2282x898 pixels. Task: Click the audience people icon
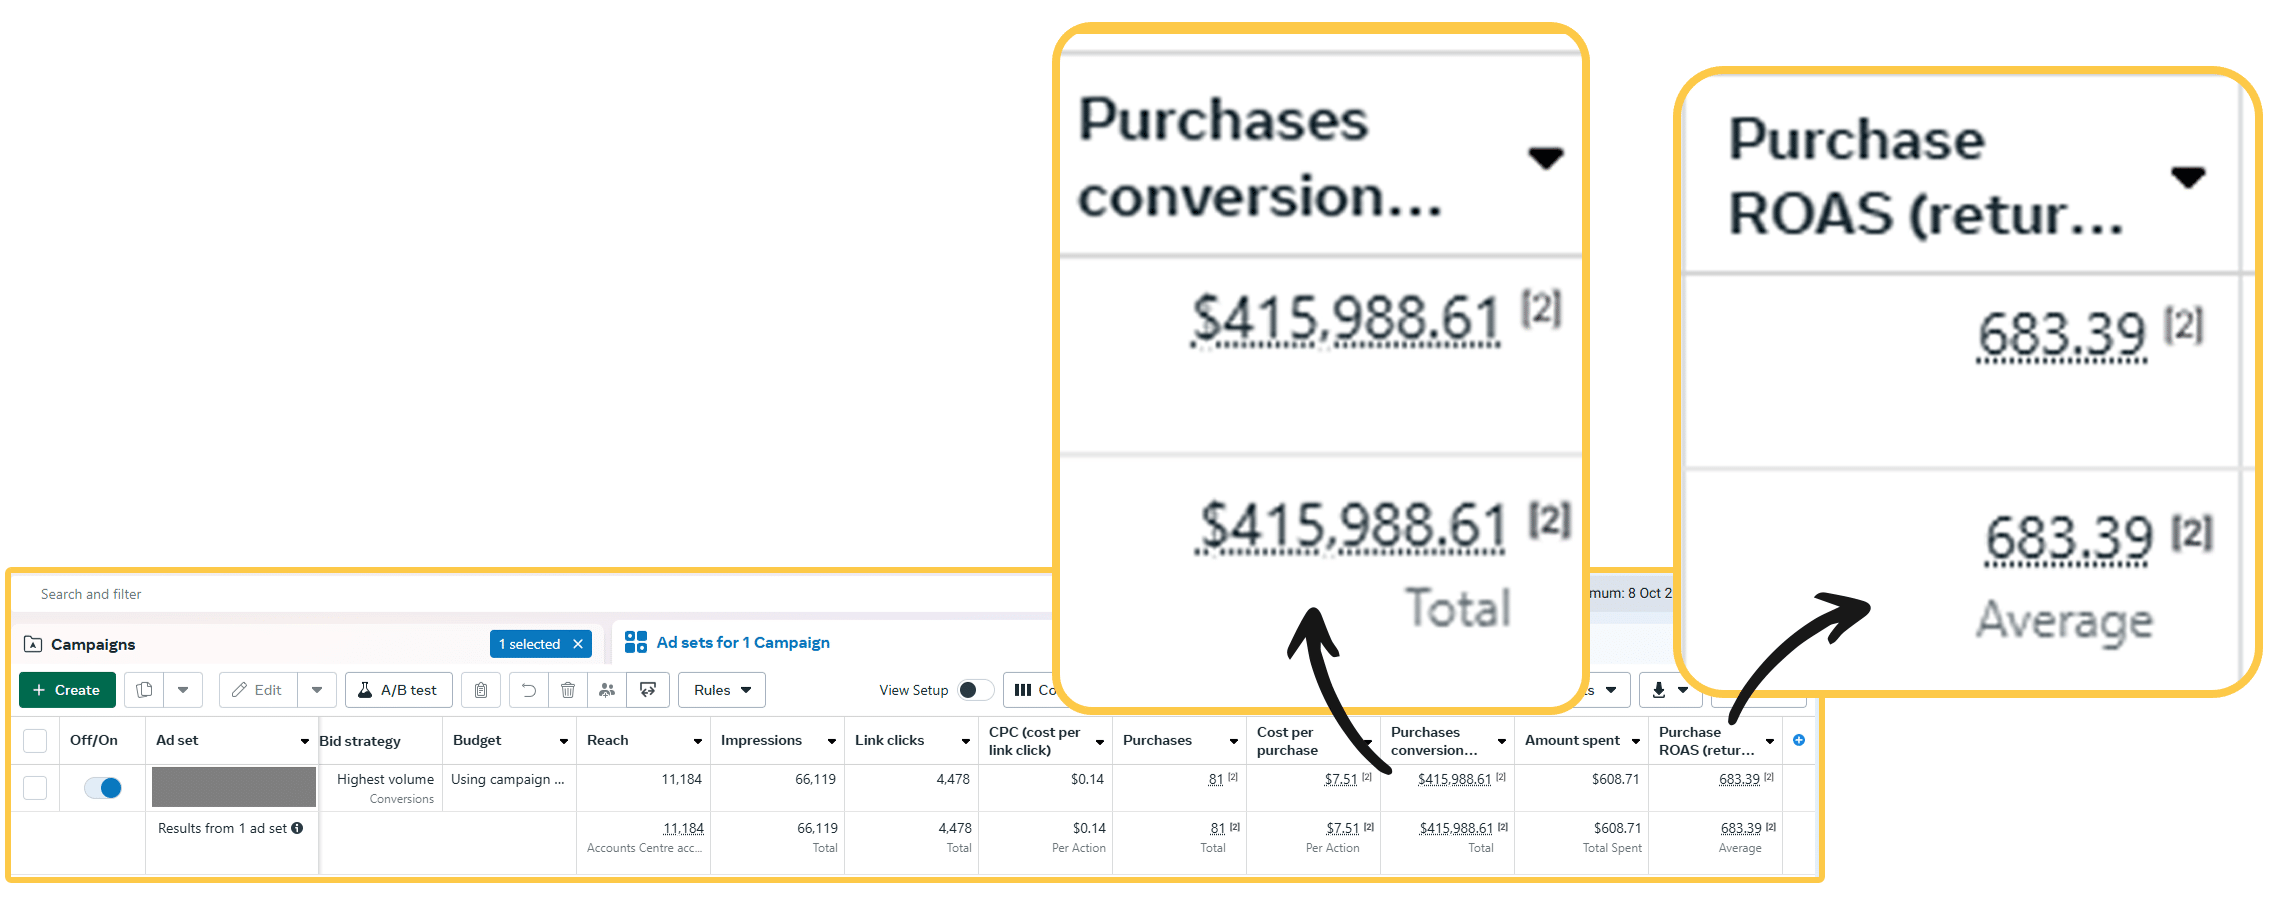(607, 690)
